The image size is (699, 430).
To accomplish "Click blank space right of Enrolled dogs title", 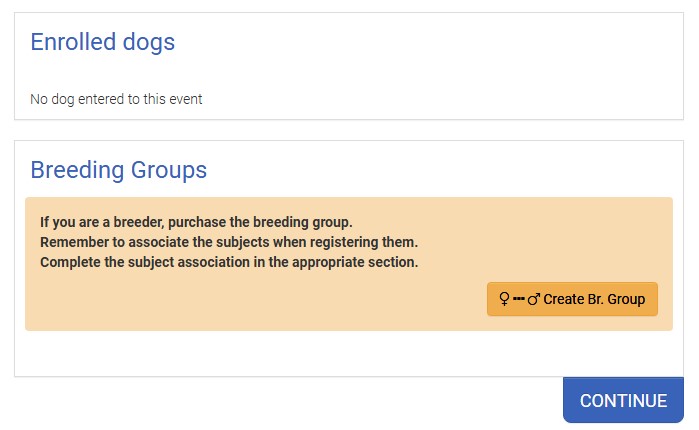I will [420, 42].
